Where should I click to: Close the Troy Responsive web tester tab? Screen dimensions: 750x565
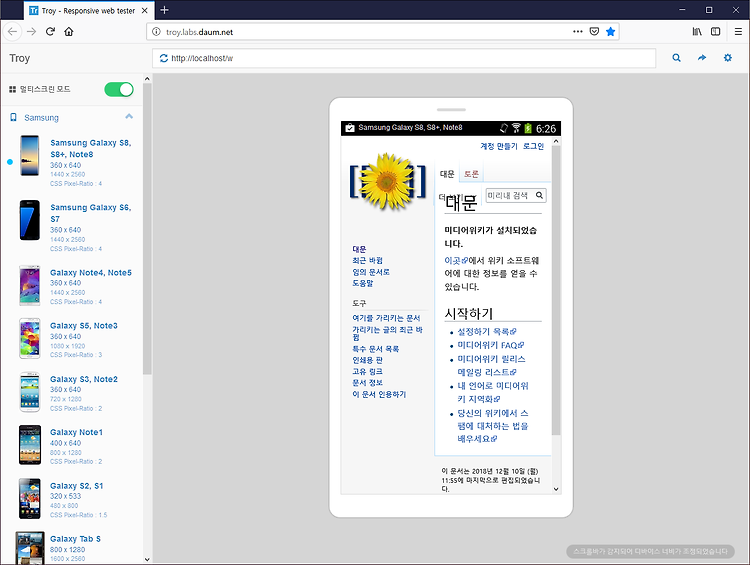click(144, 11)
